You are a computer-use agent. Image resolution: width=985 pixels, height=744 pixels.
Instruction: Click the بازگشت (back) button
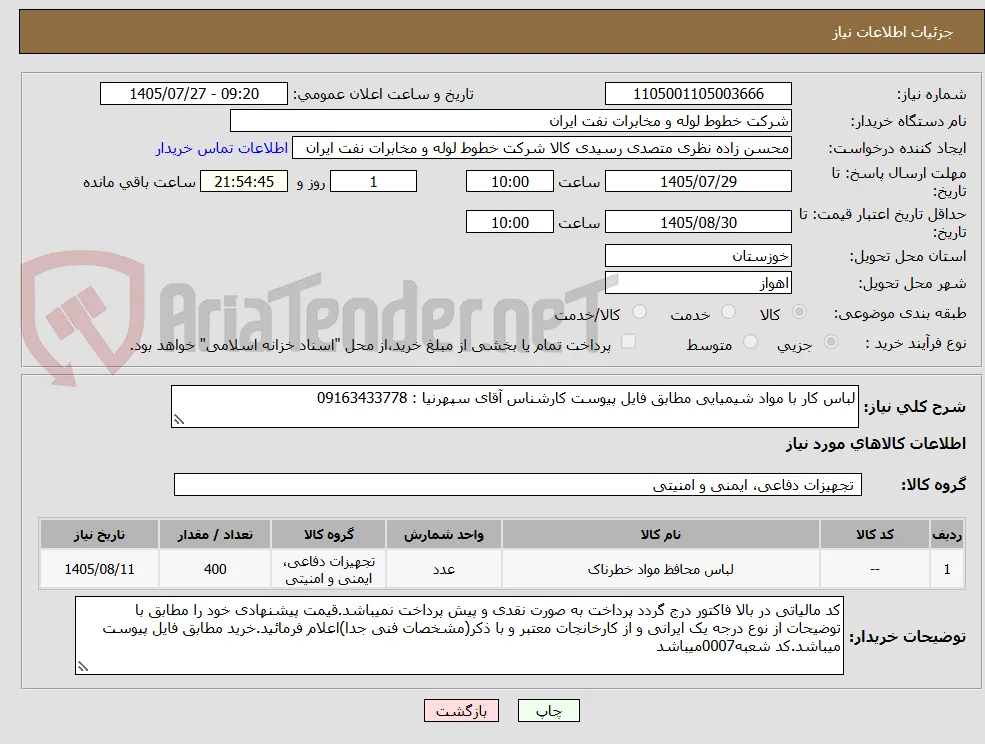point(461,711)
